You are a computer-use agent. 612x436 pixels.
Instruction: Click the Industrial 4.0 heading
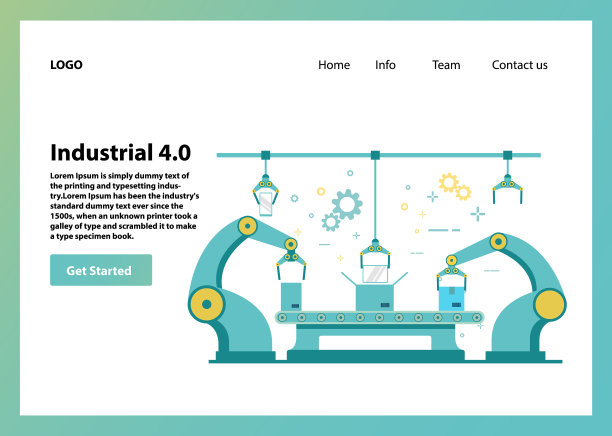pos(120,153)
